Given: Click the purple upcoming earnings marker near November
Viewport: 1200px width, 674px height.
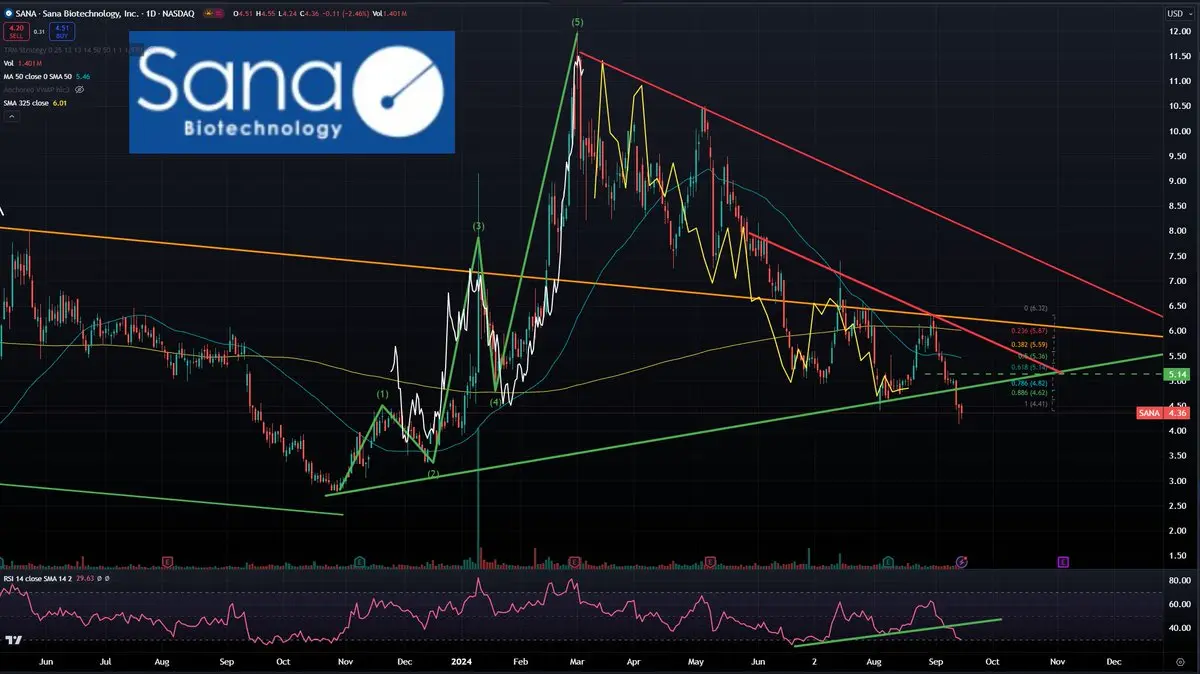Looking at the screenshot, I should point(1064,562).
